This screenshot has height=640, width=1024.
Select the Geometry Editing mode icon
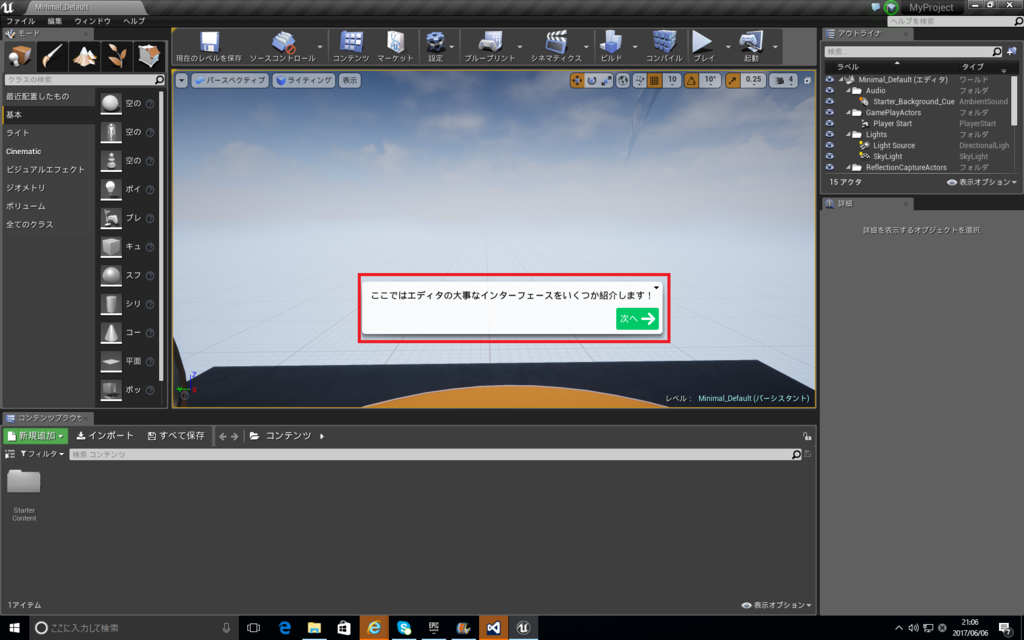click(x=149, y=56)
